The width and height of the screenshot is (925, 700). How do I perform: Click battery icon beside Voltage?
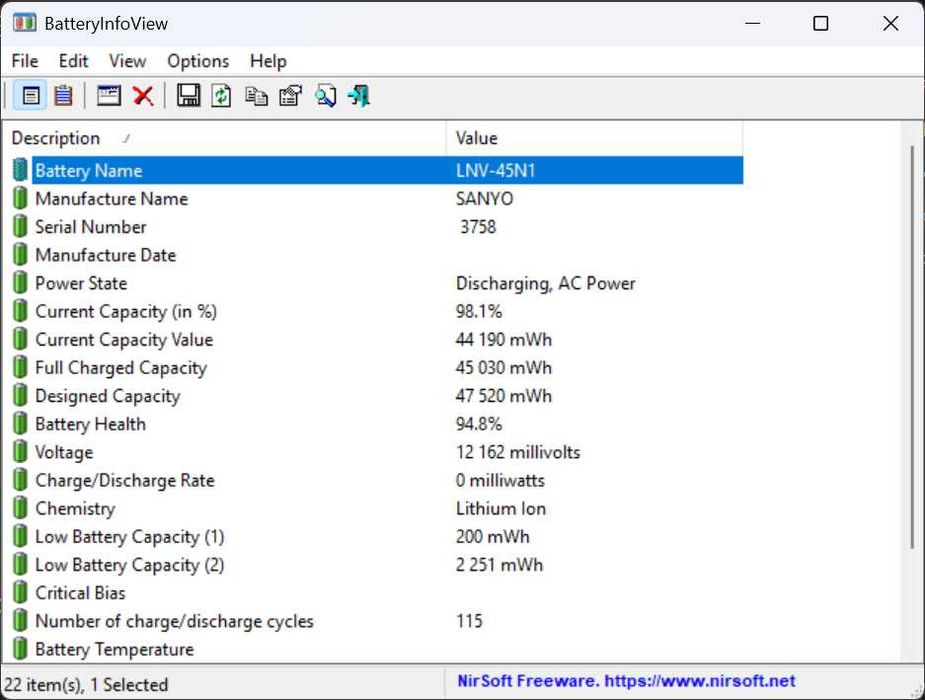[20, 452]
